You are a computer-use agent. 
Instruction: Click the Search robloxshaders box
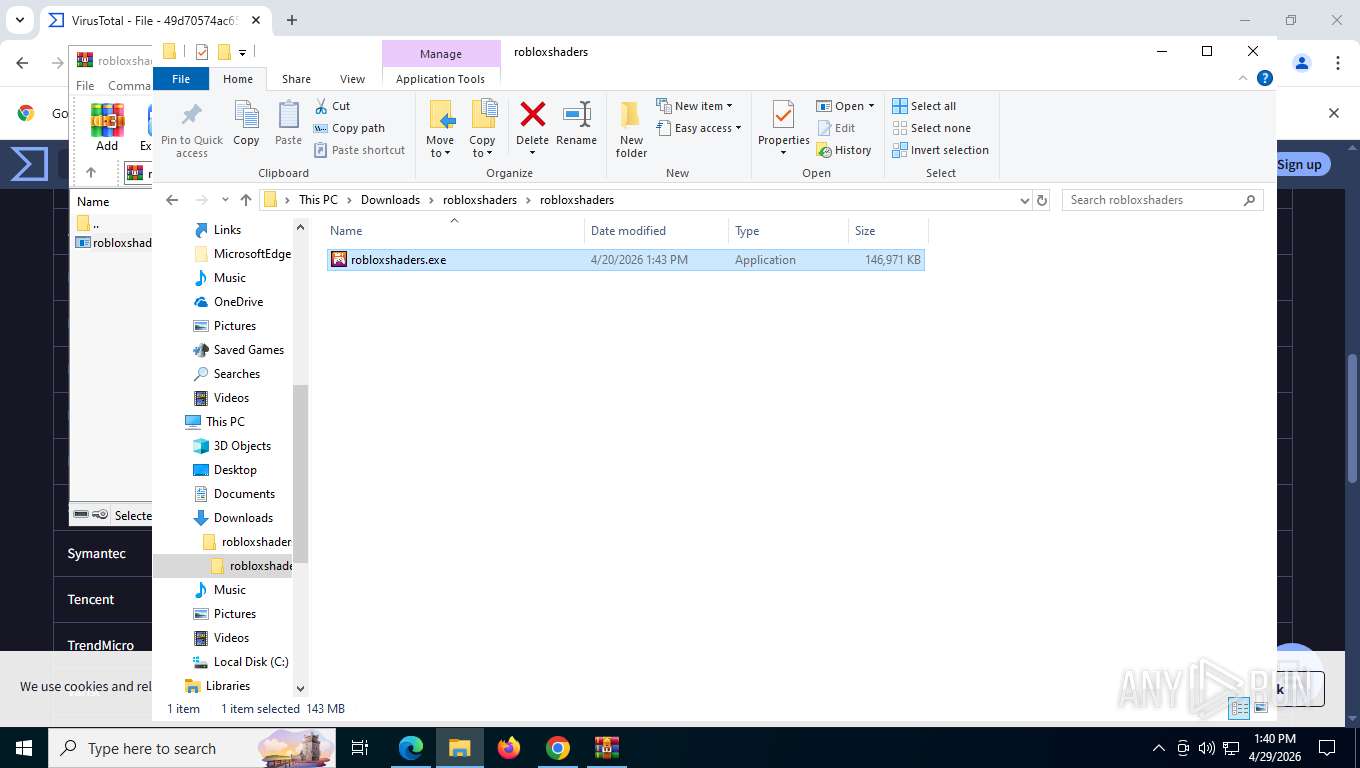pos(1162,200)
